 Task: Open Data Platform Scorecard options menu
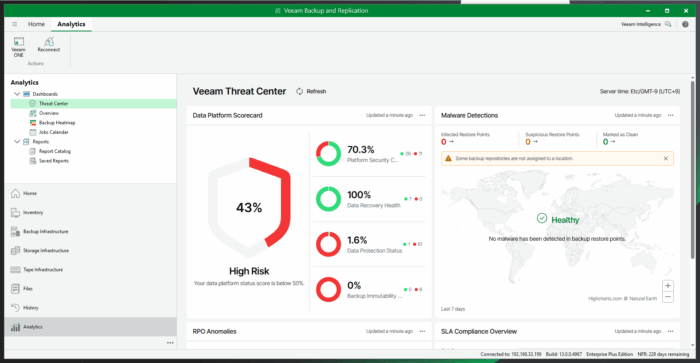[x=422, y=115]
